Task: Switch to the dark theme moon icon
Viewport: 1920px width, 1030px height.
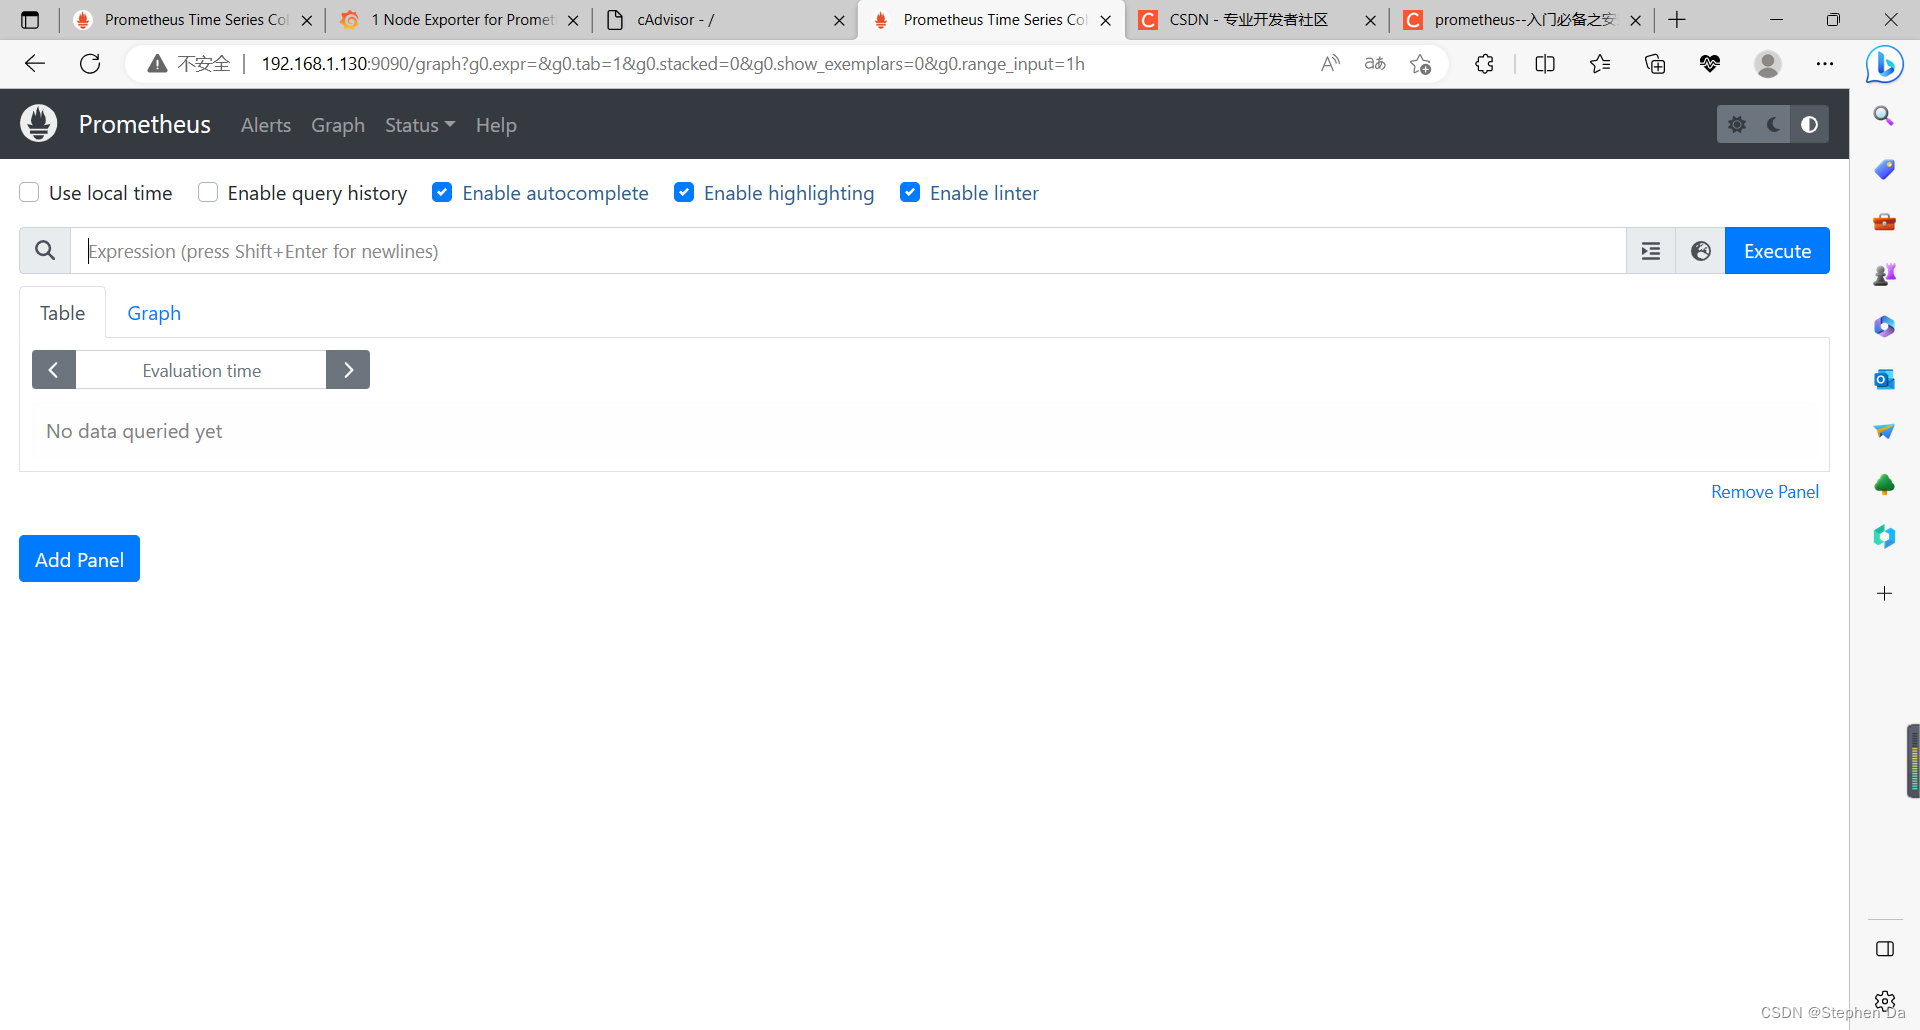Action: [1773, 125]
